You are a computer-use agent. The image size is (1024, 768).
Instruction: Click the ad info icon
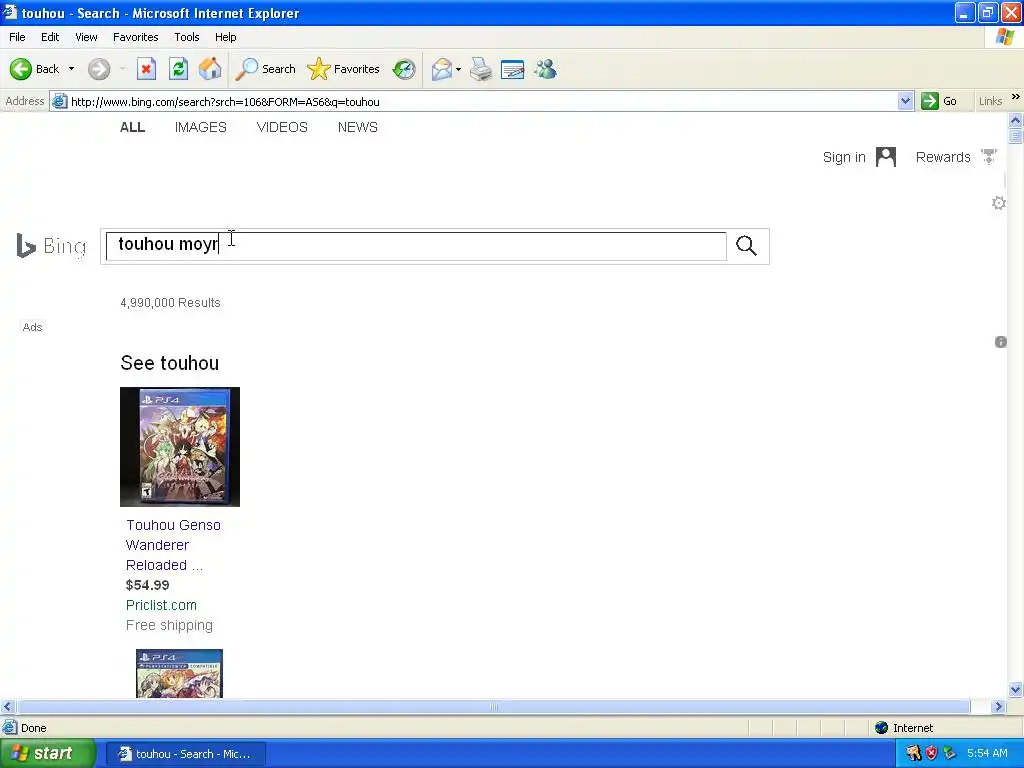[1000, 342]
